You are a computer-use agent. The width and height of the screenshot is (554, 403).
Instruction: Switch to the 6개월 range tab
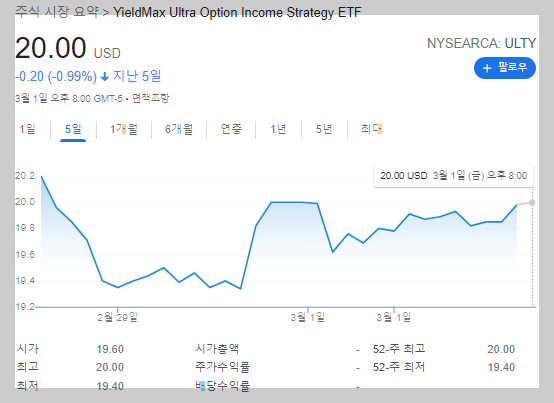point(179,129)
